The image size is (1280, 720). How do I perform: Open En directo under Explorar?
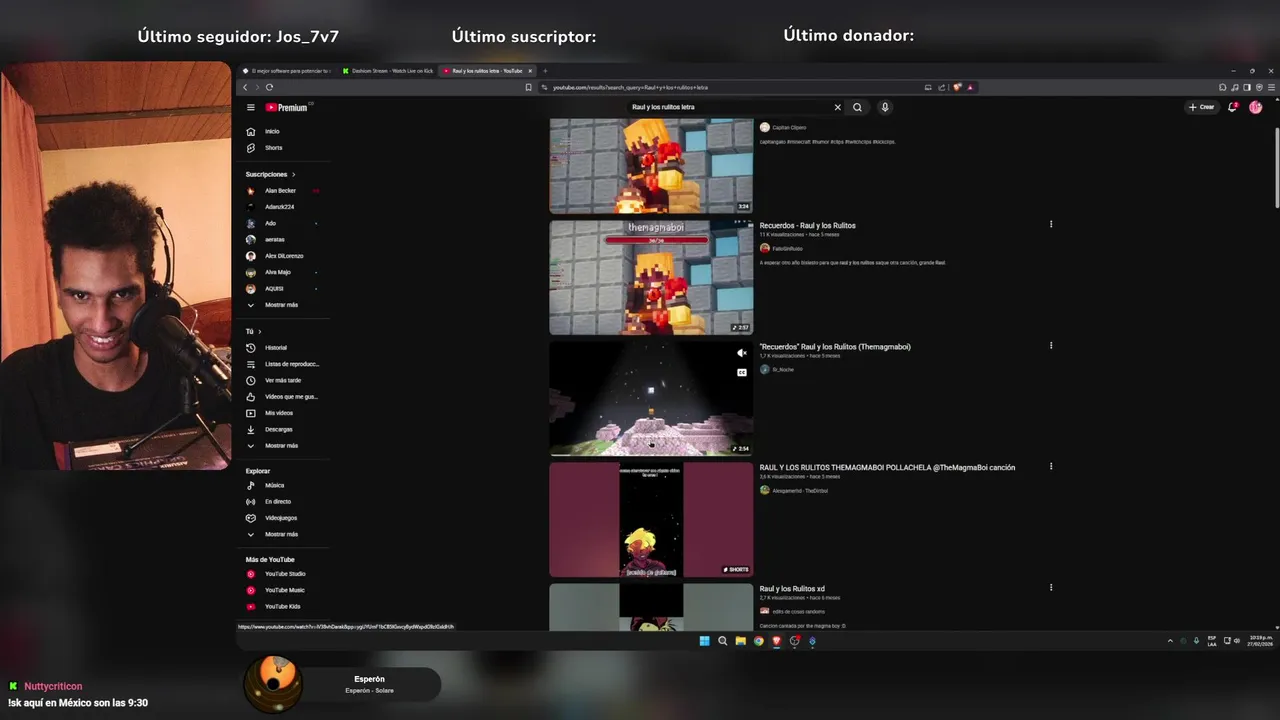277,501
